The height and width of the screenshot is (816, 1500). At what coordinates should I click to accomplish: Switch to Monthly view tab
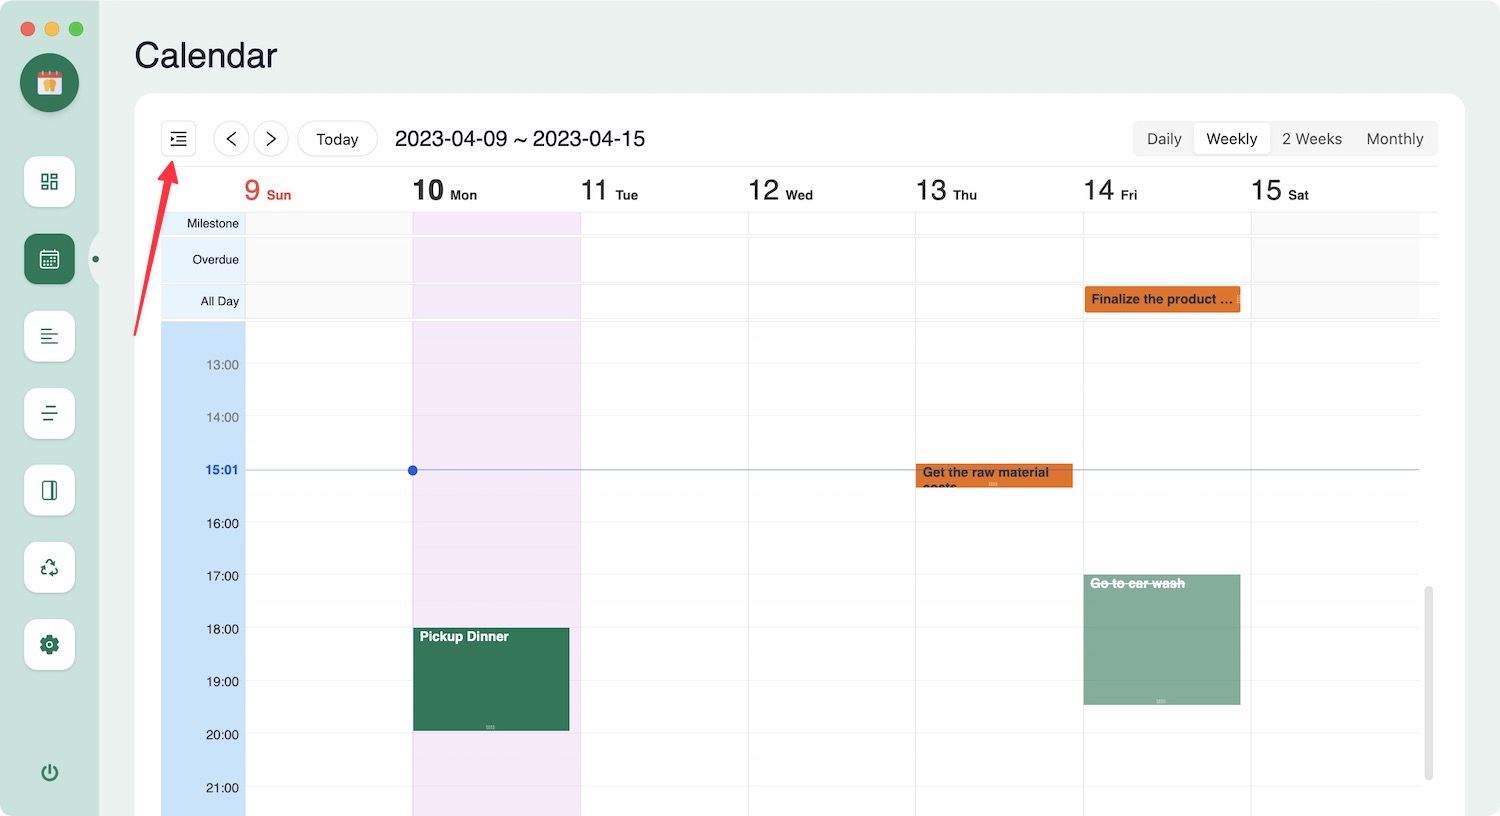click(x=1394, y=139)
